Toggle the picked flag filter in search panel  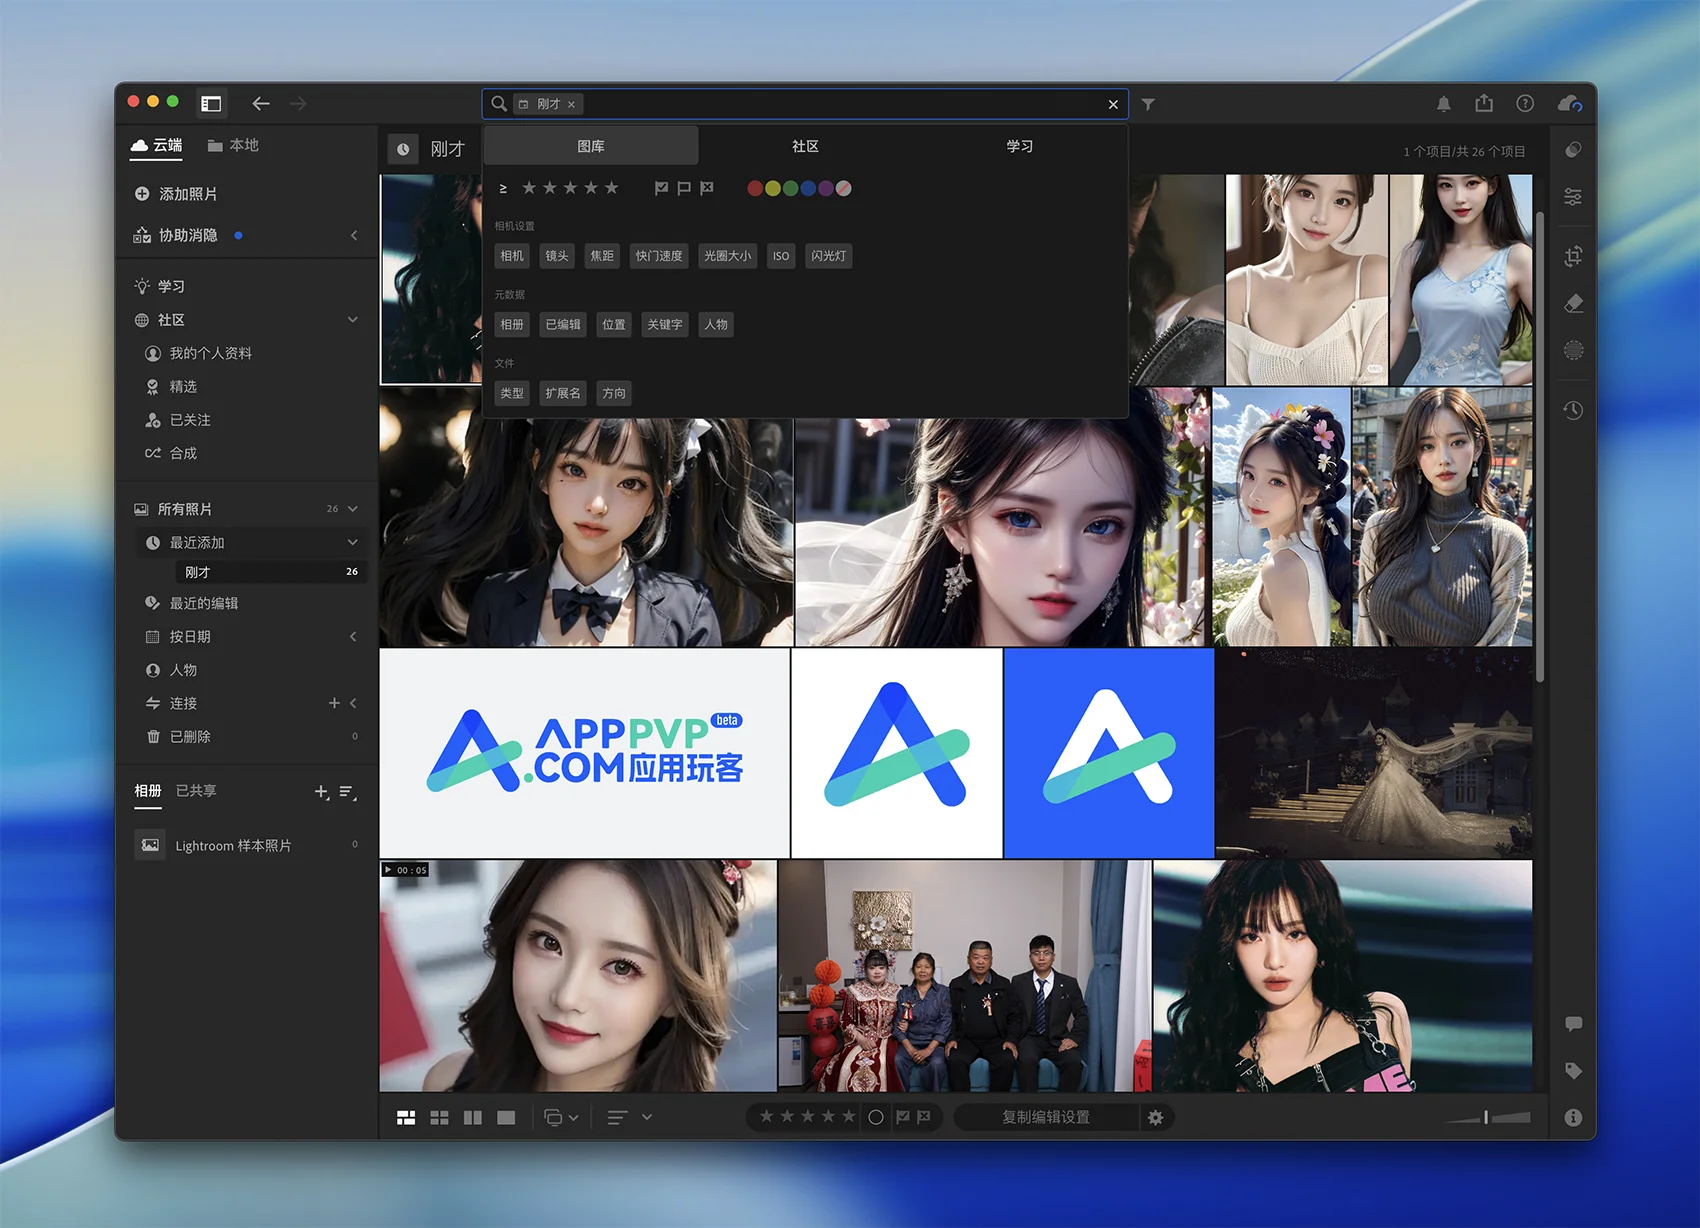point(661,188)
